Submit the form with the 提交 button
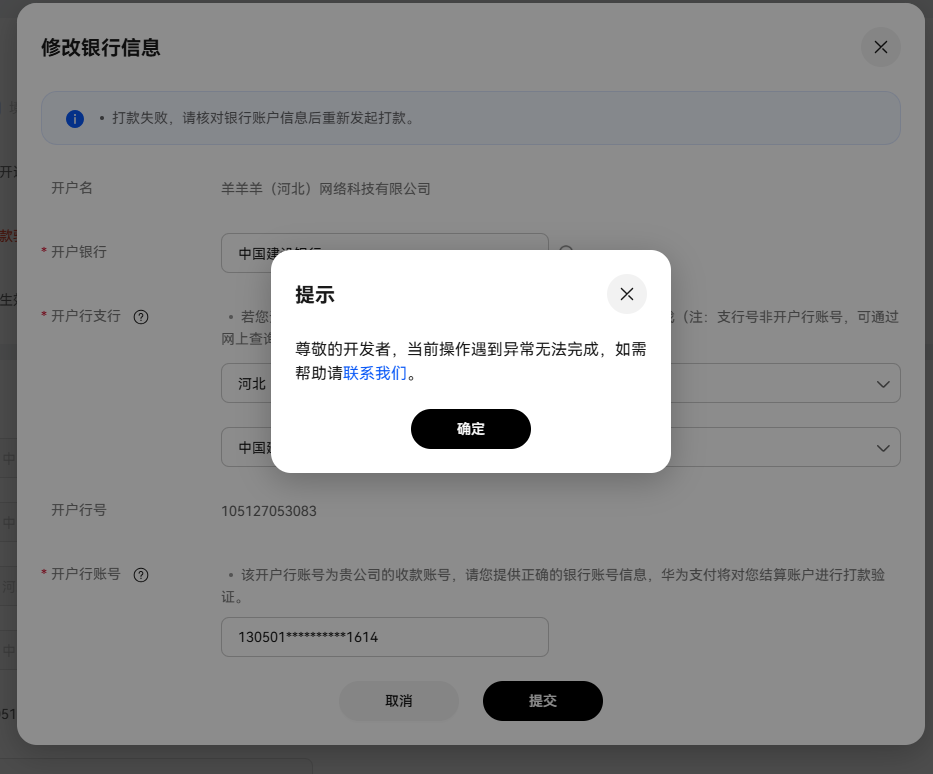 click(x=542, y=701)
